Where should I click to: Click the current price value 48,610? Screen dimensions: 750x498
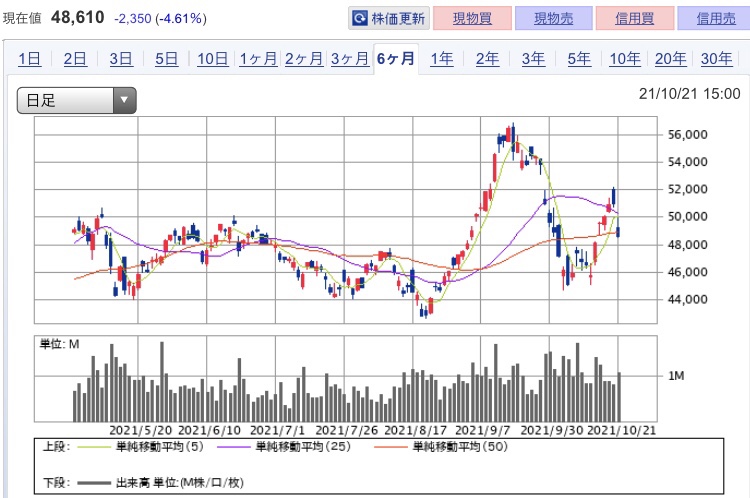[x=77, y=18]
